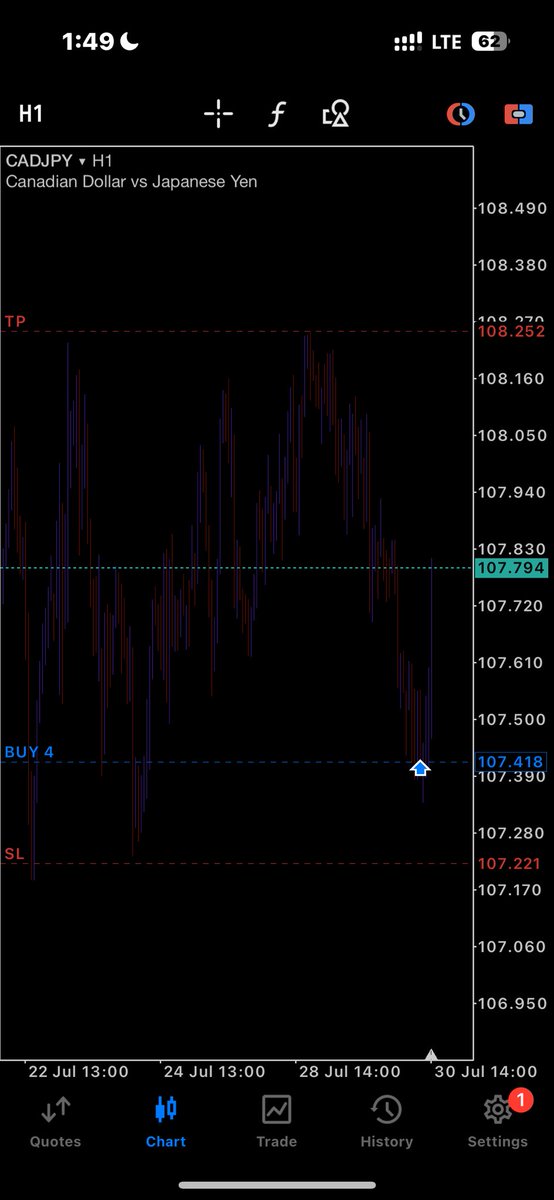
Task: Open the Settings tab
Action: (497, 1121)
